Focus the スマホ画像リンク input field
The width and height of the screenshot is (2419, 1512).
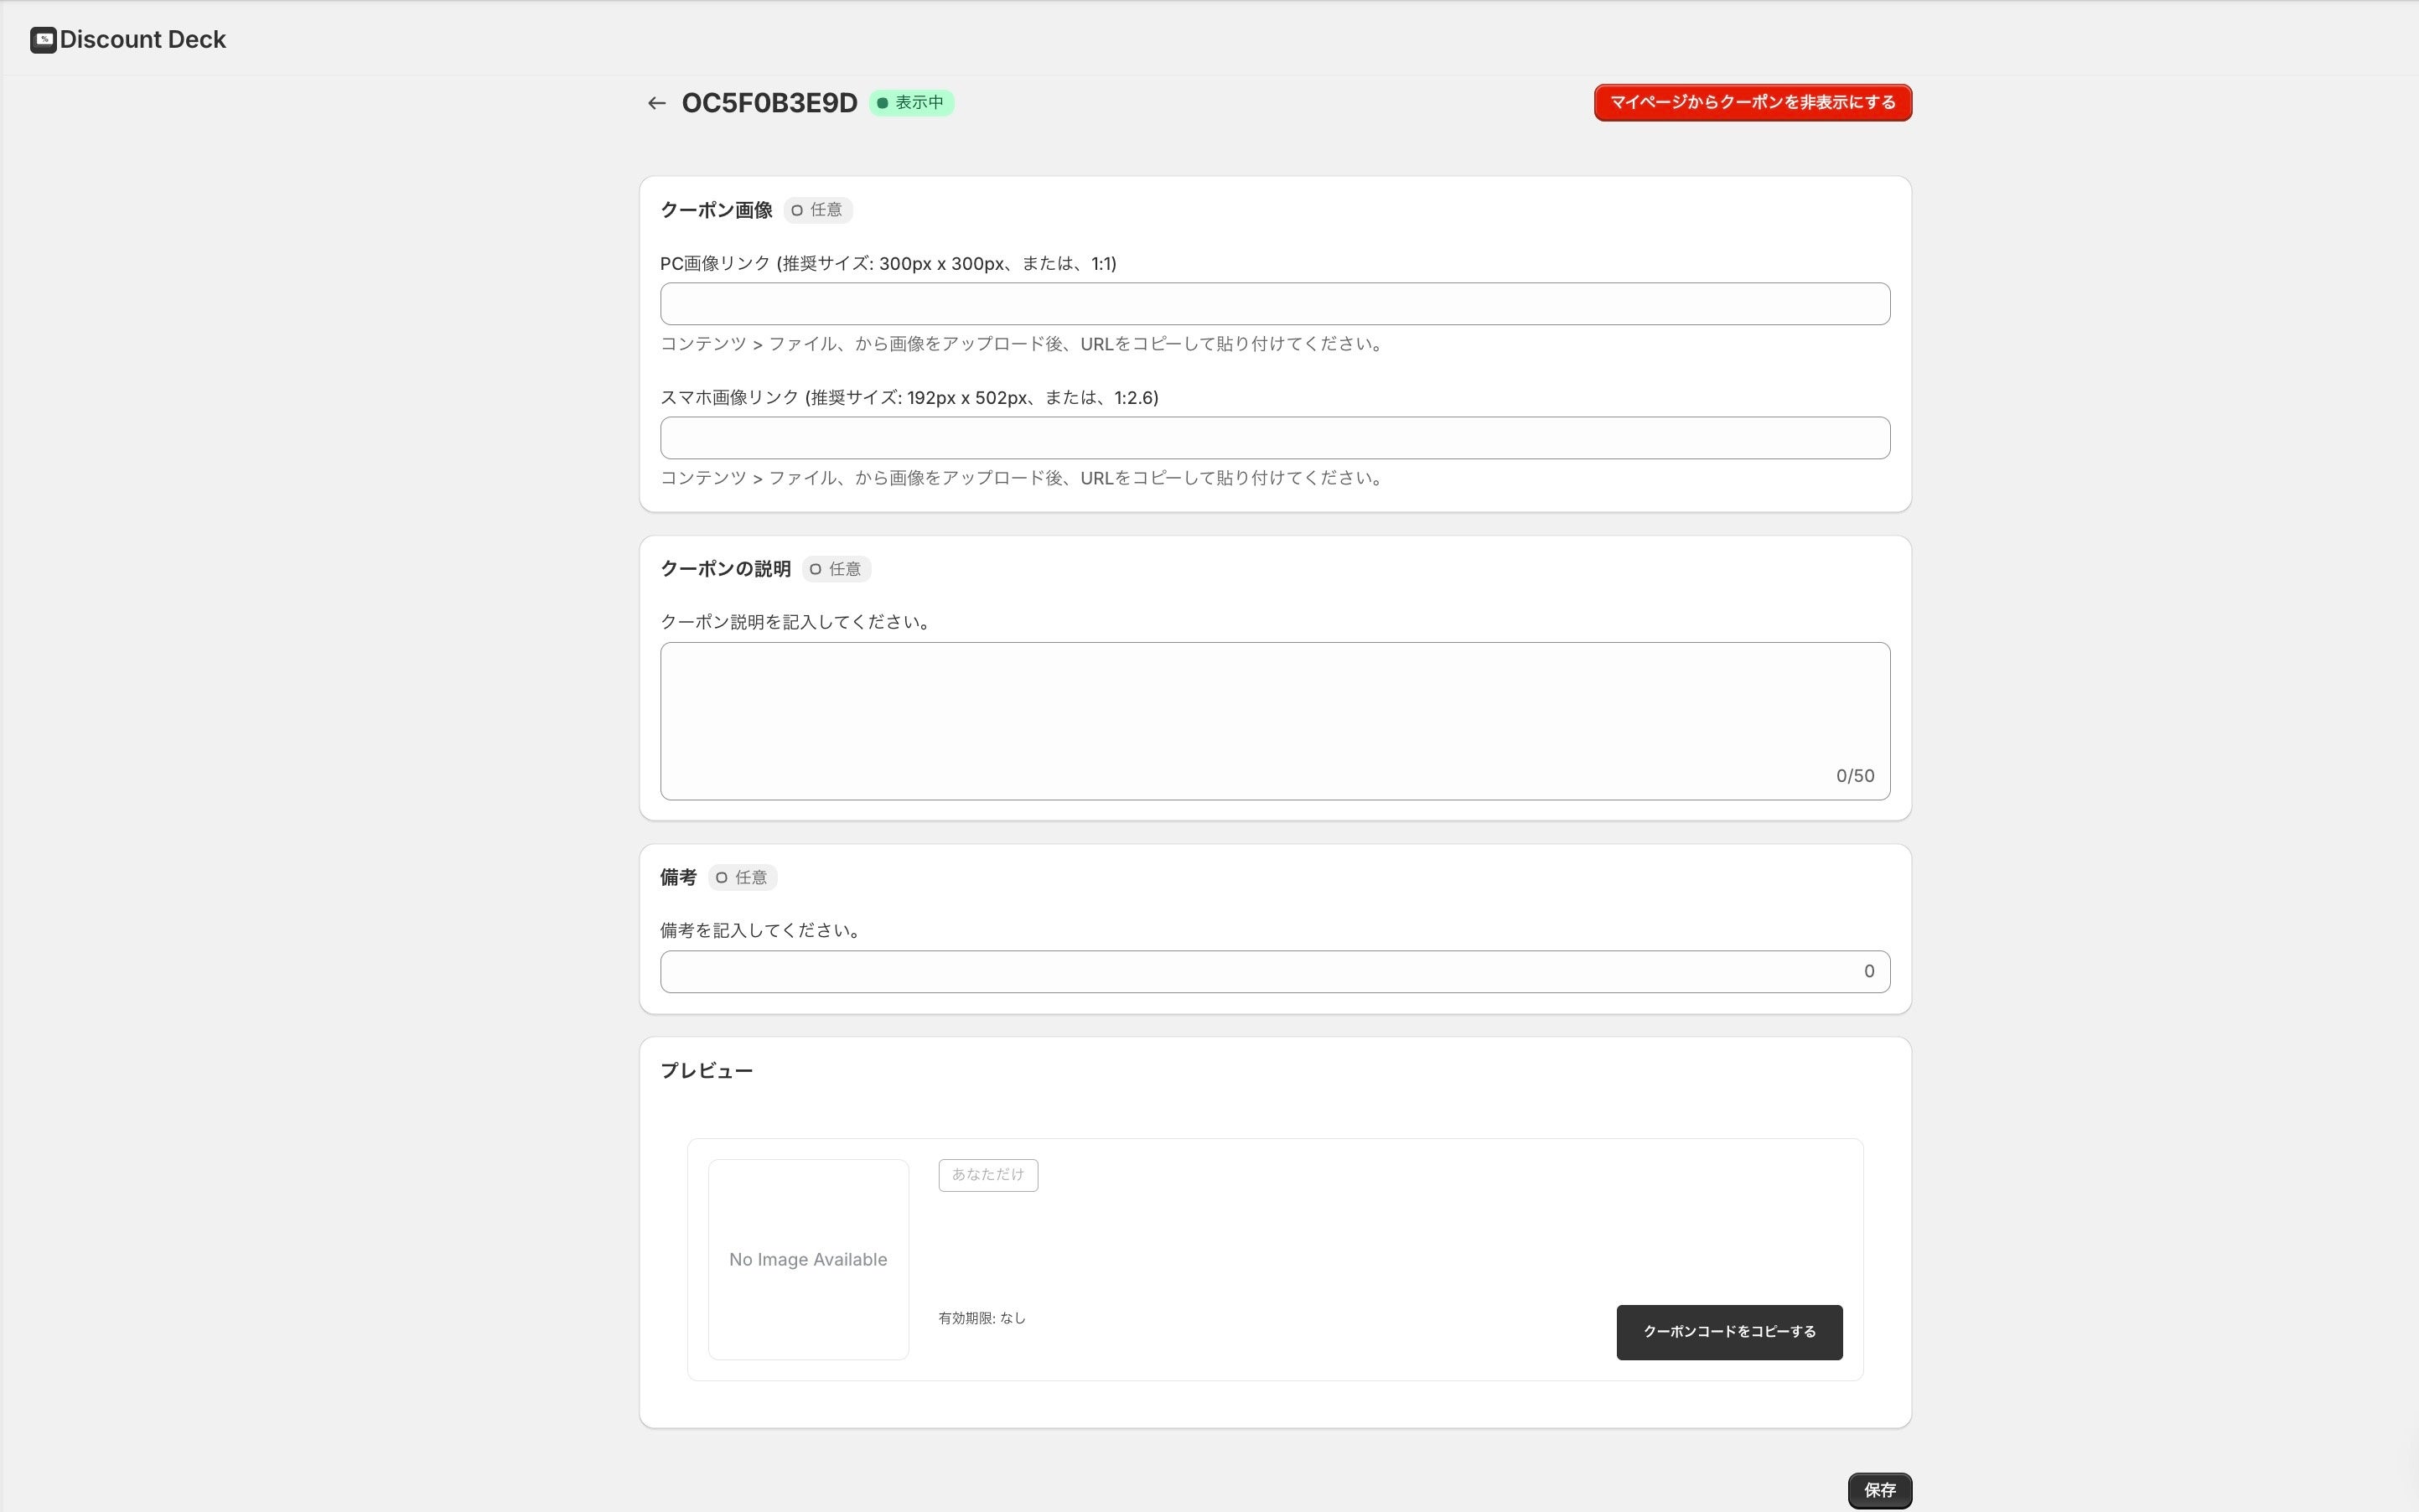1274,438
